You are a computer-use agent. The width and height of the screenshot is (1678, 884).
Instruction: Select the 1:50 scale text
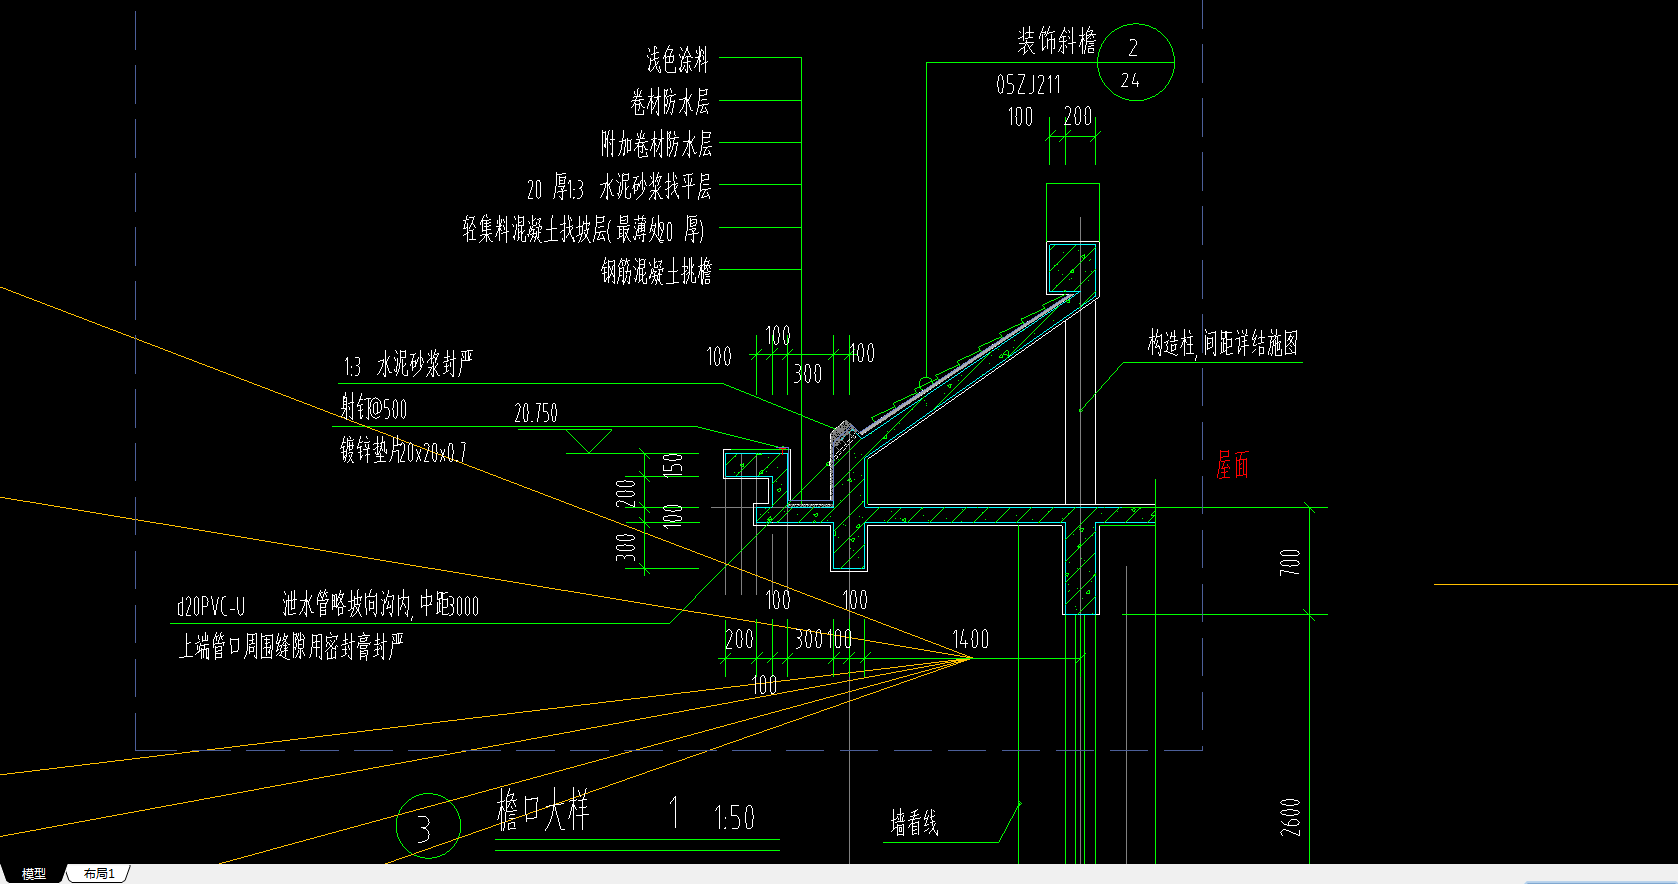pyautogui.click(x=733, y=818)
